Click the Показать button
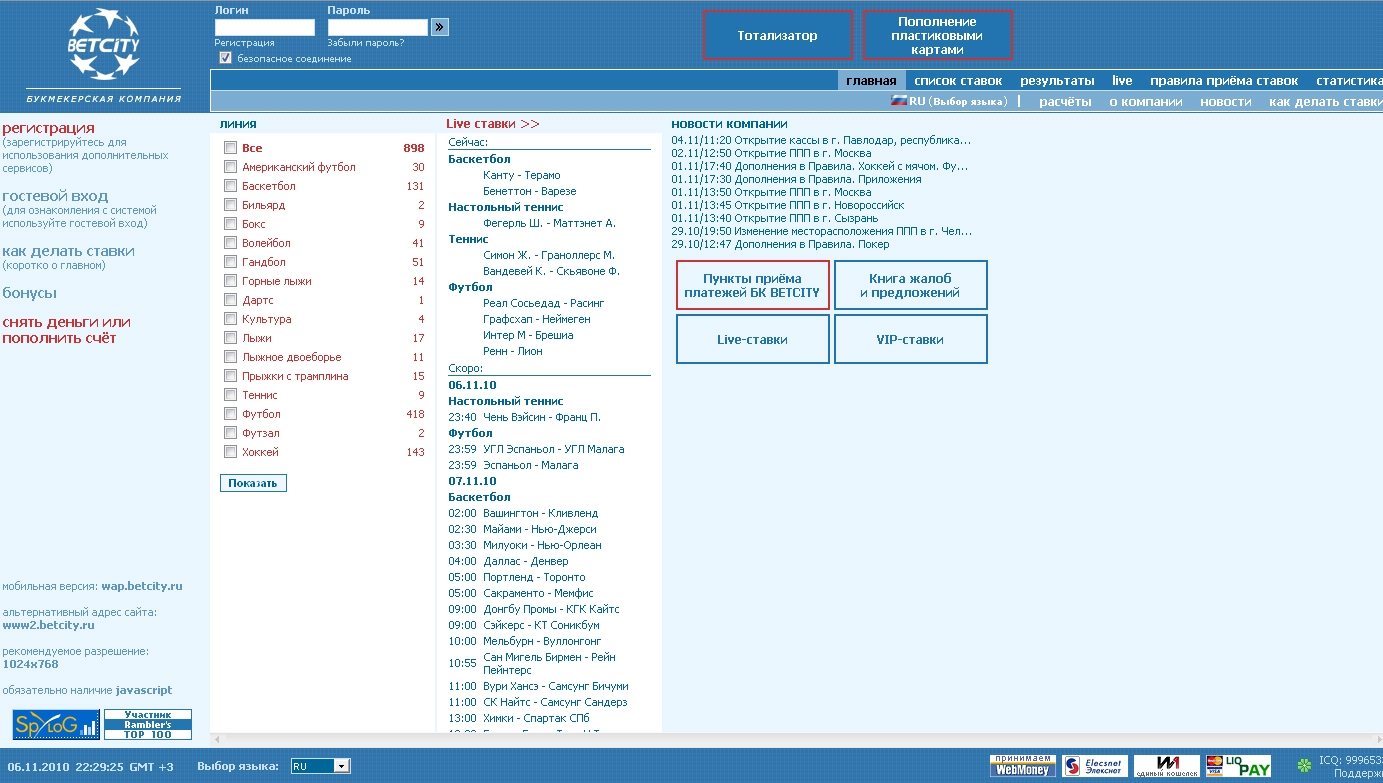The width and height of the screenshot is (1383, 783). 253,483
